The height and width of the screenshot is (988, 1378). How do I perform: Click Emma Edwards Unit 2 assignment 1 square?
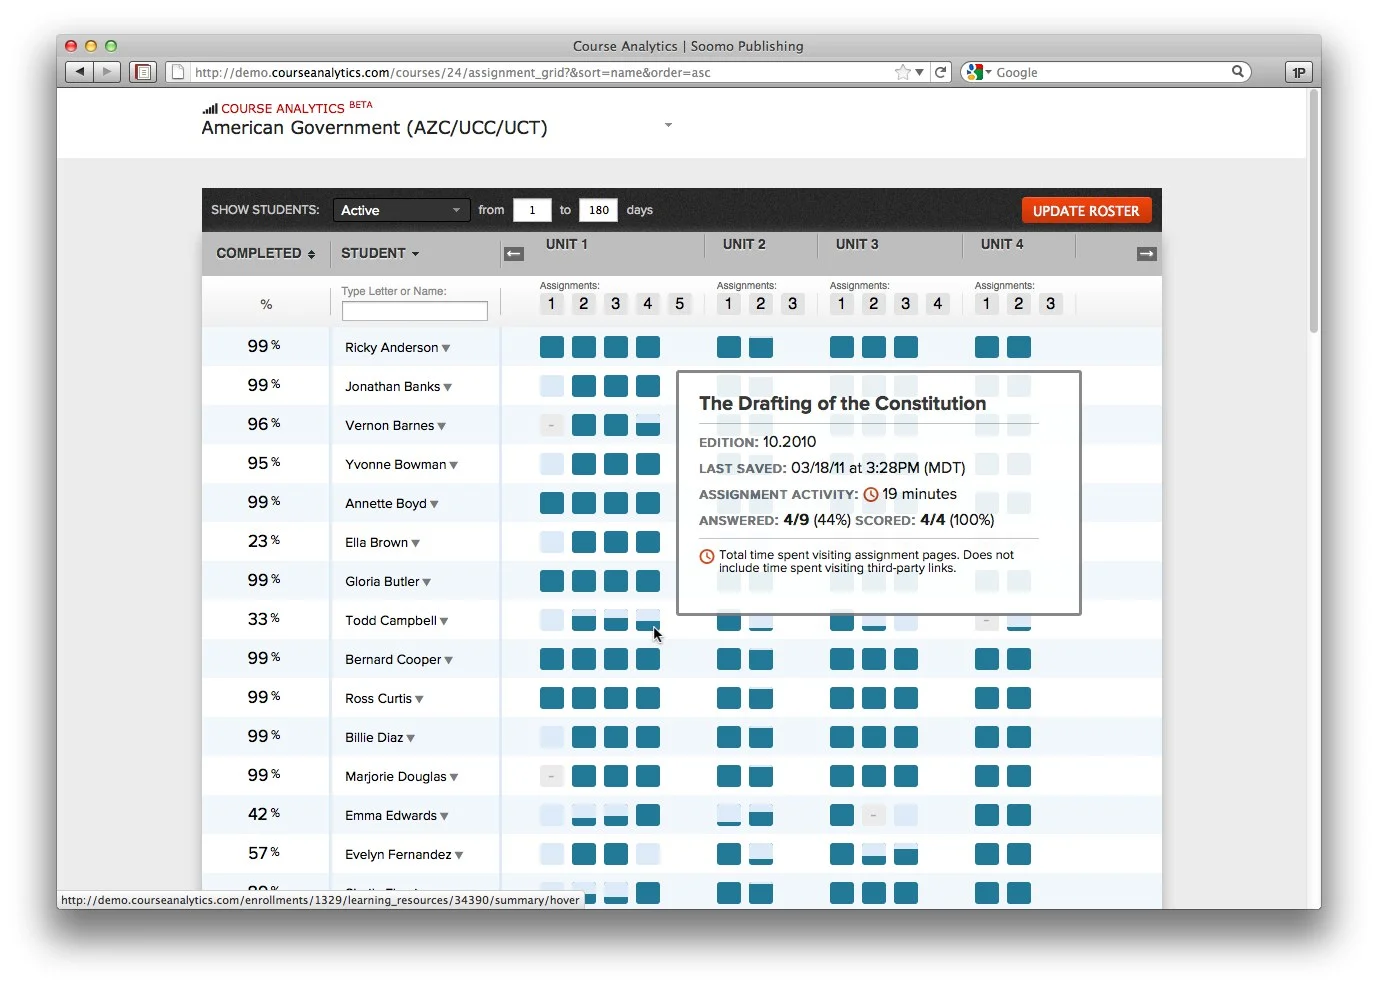tap(729, 815)
